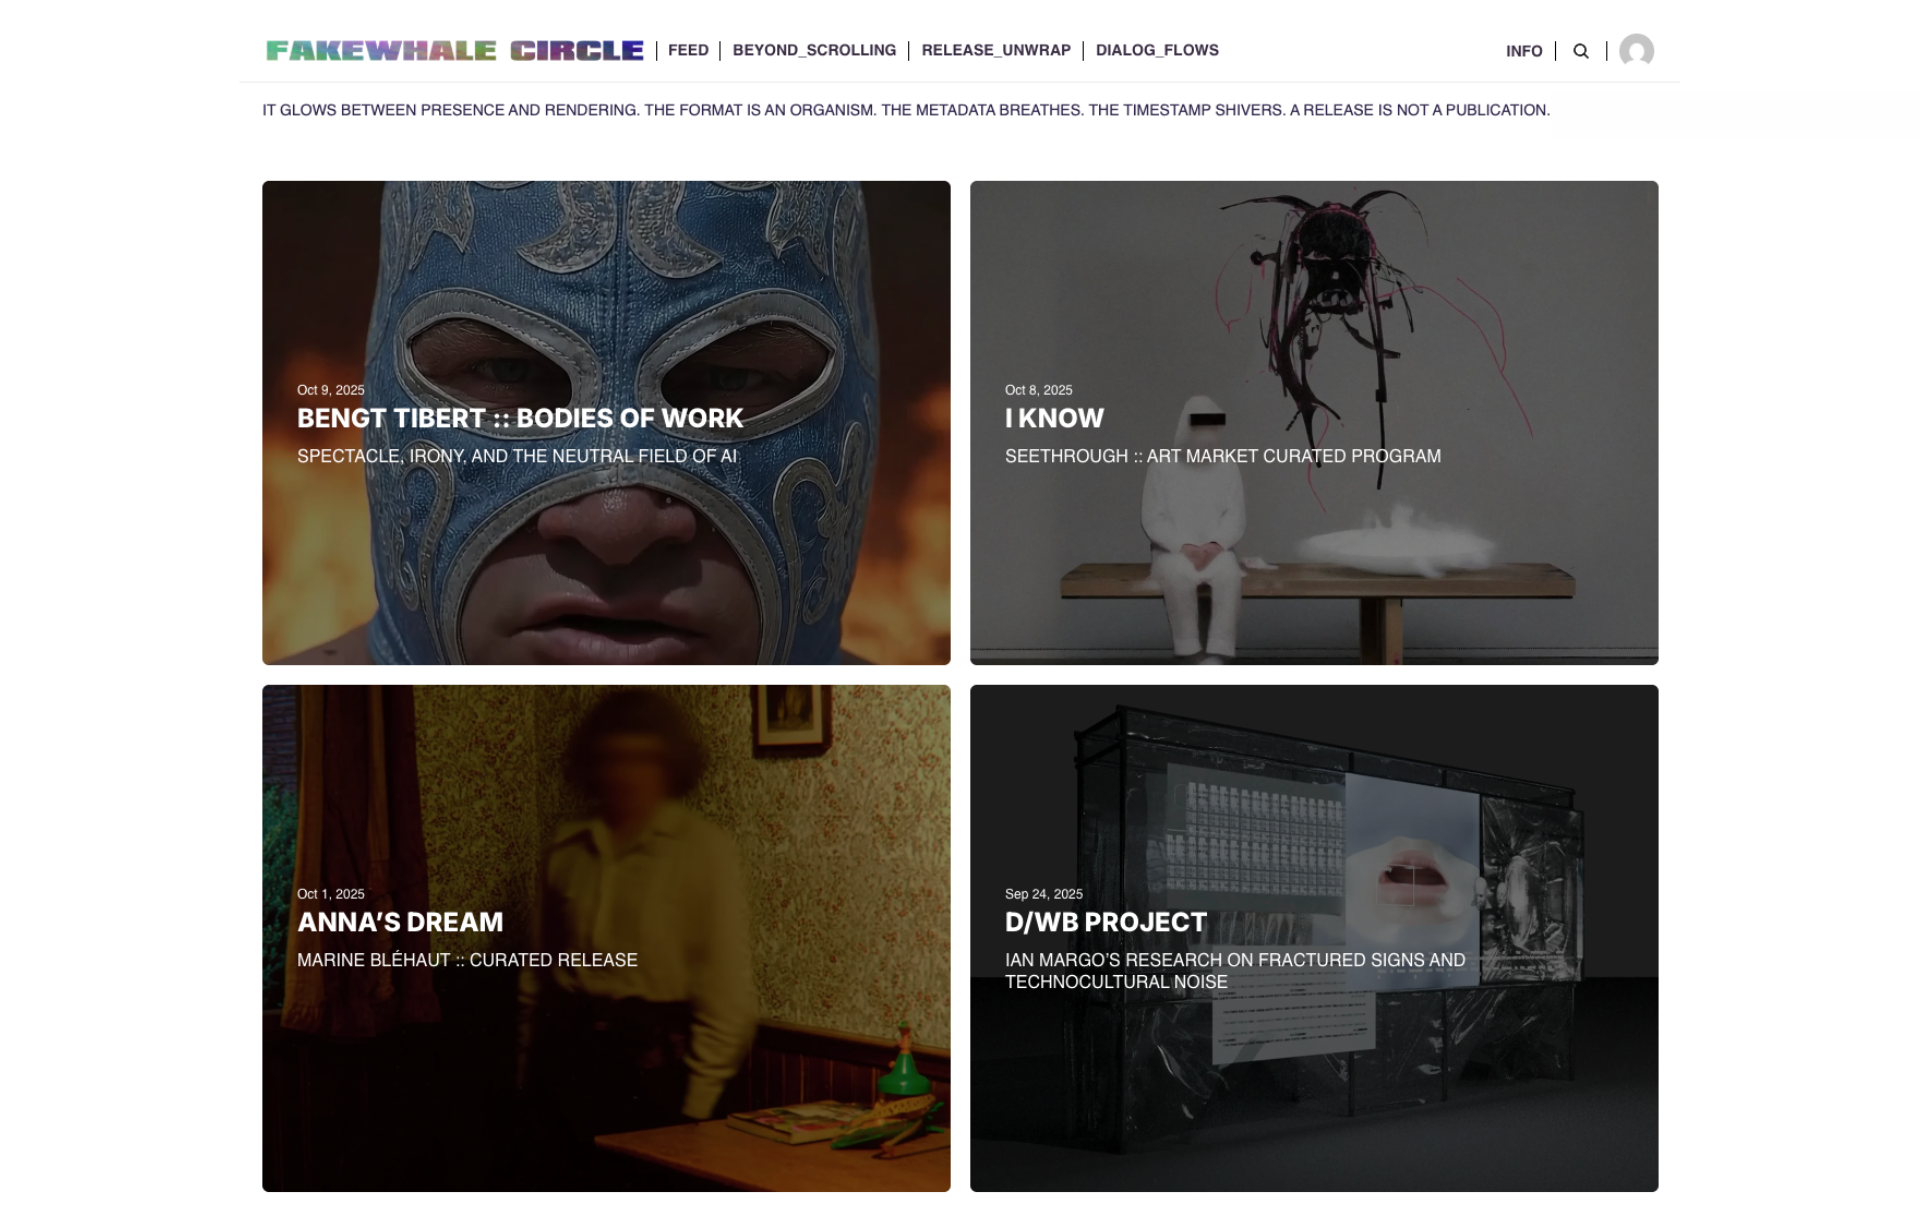Open the search magnifier icon

1580,51
